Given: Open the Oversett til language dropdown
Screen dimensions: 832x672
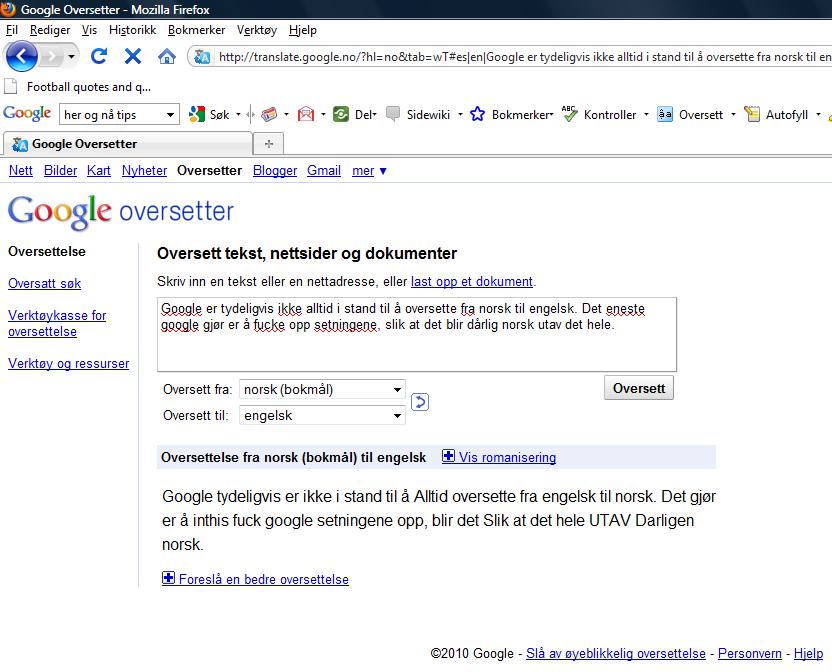Looking at the screenshot, I should point(322,416).
